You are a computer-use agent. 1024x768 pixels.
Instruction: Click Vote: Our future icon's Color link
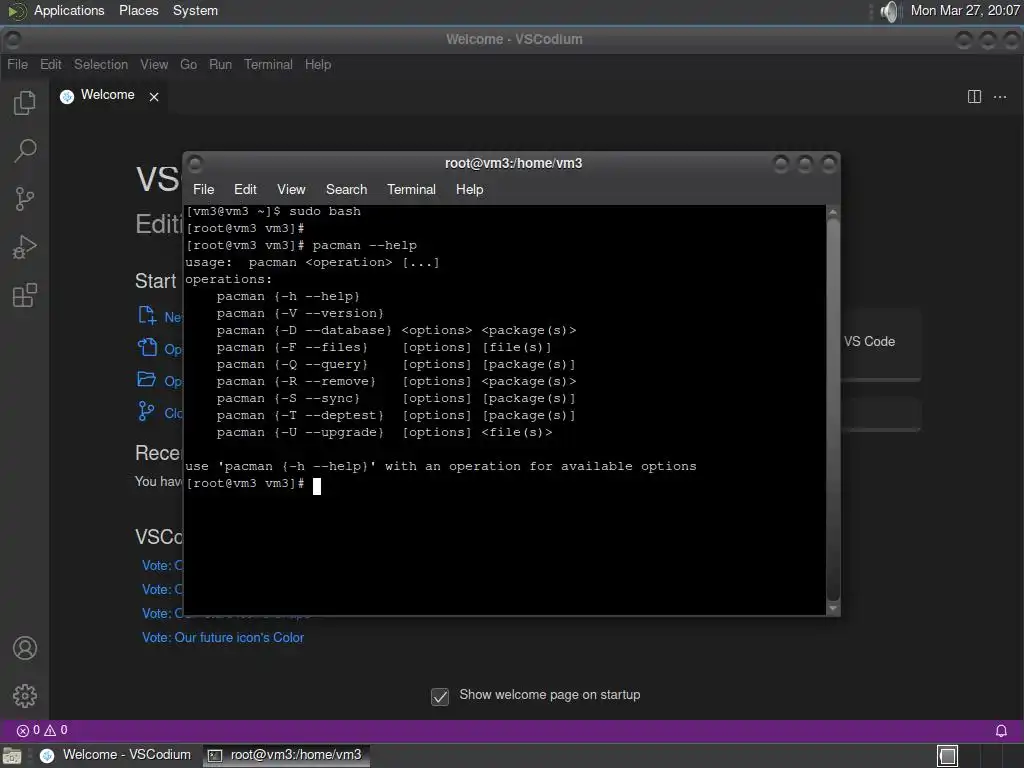point(223,637)
